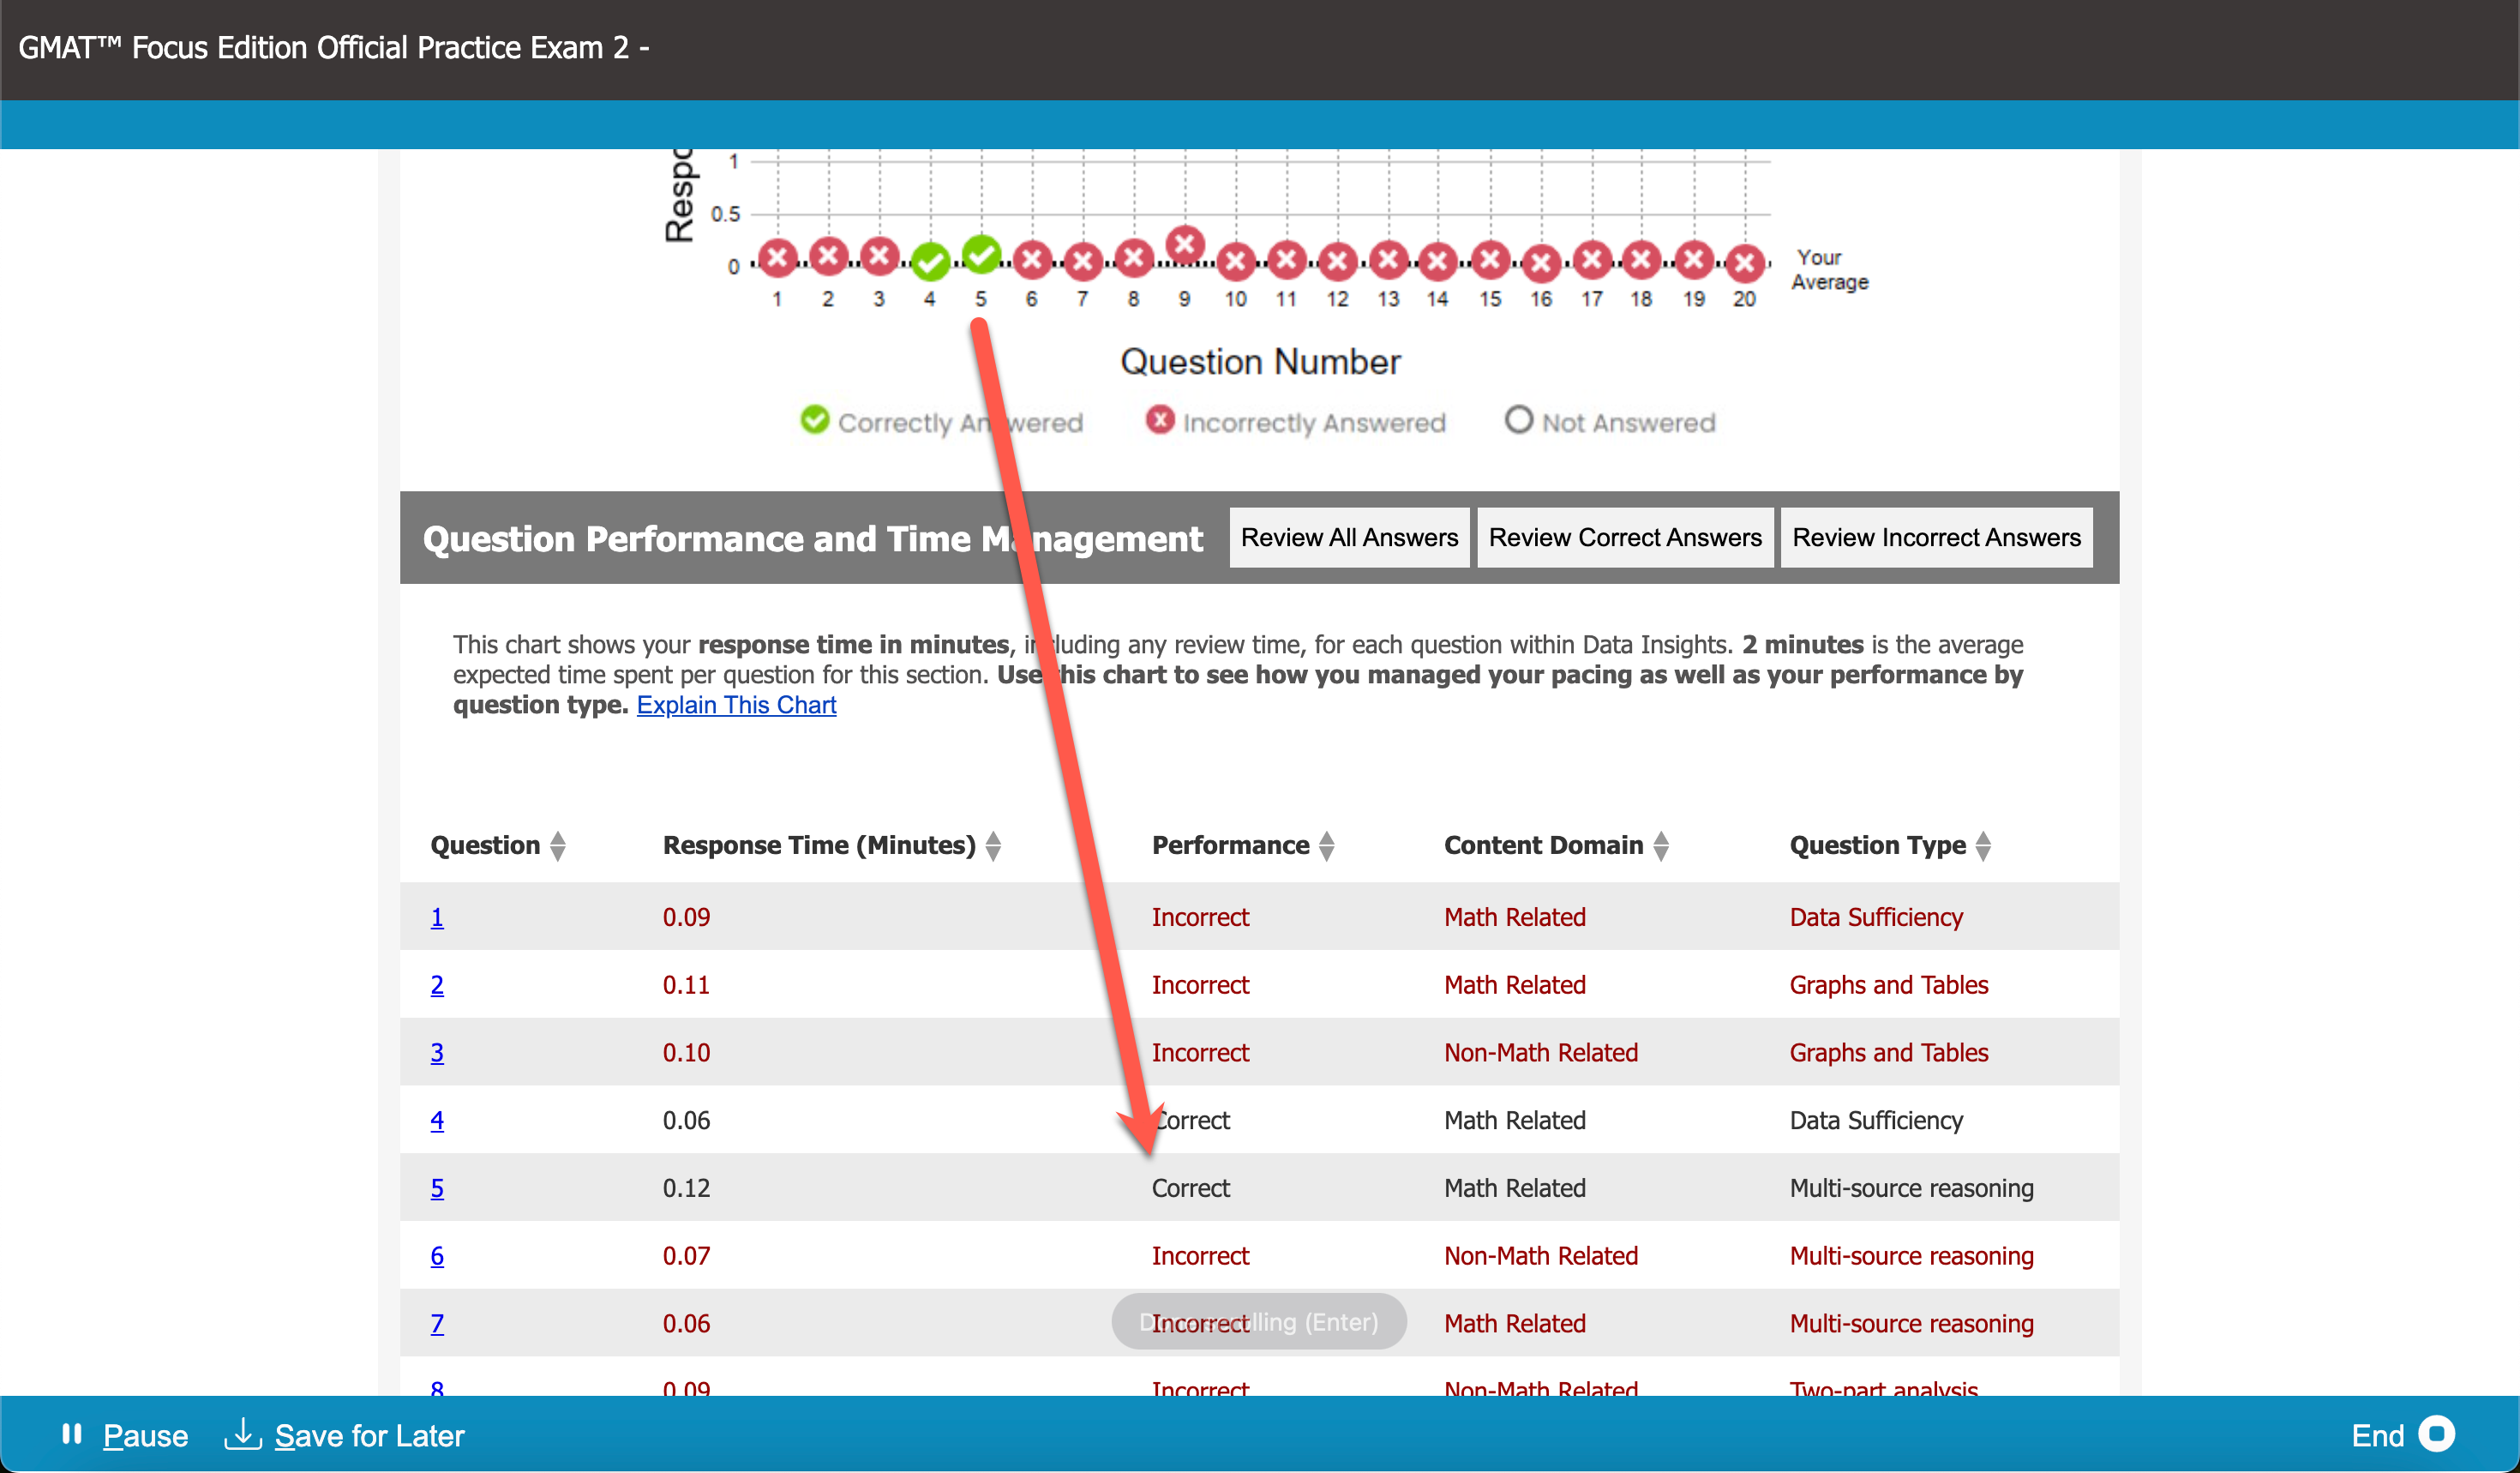
Task: Sort table by Question column arrows
Action: click(558, 846)
